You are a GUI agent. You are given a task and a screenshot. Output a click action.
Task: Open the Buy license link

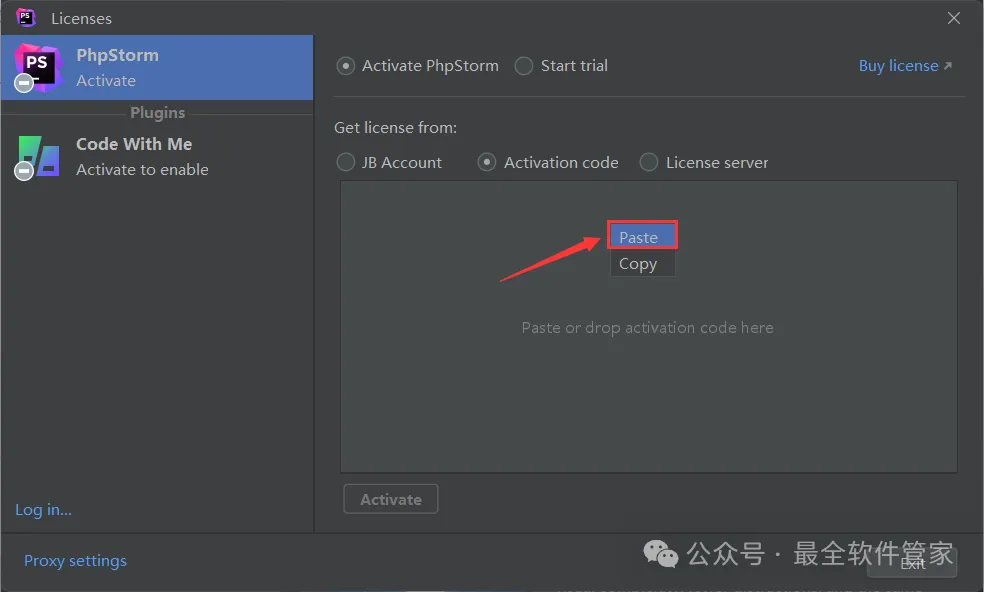905,66
